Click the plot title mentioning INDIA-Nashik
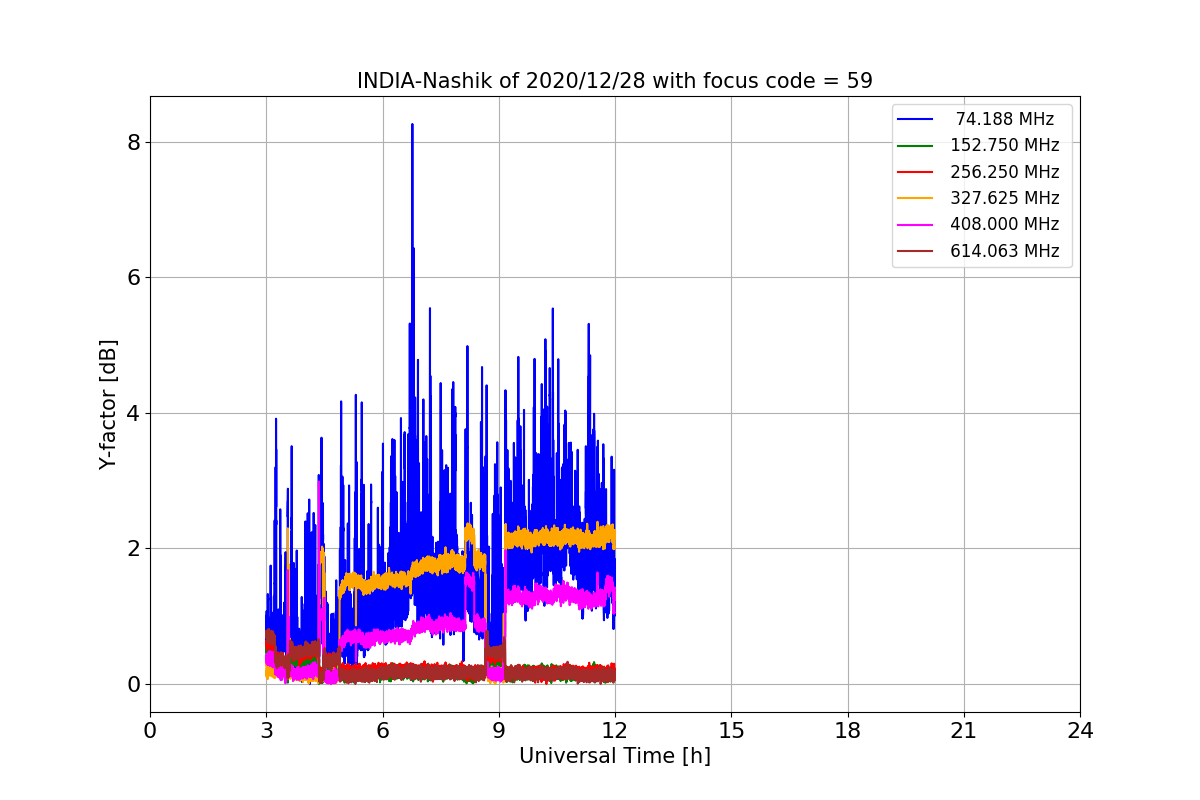Screen dimensions: 1200x800 [614, 81]
